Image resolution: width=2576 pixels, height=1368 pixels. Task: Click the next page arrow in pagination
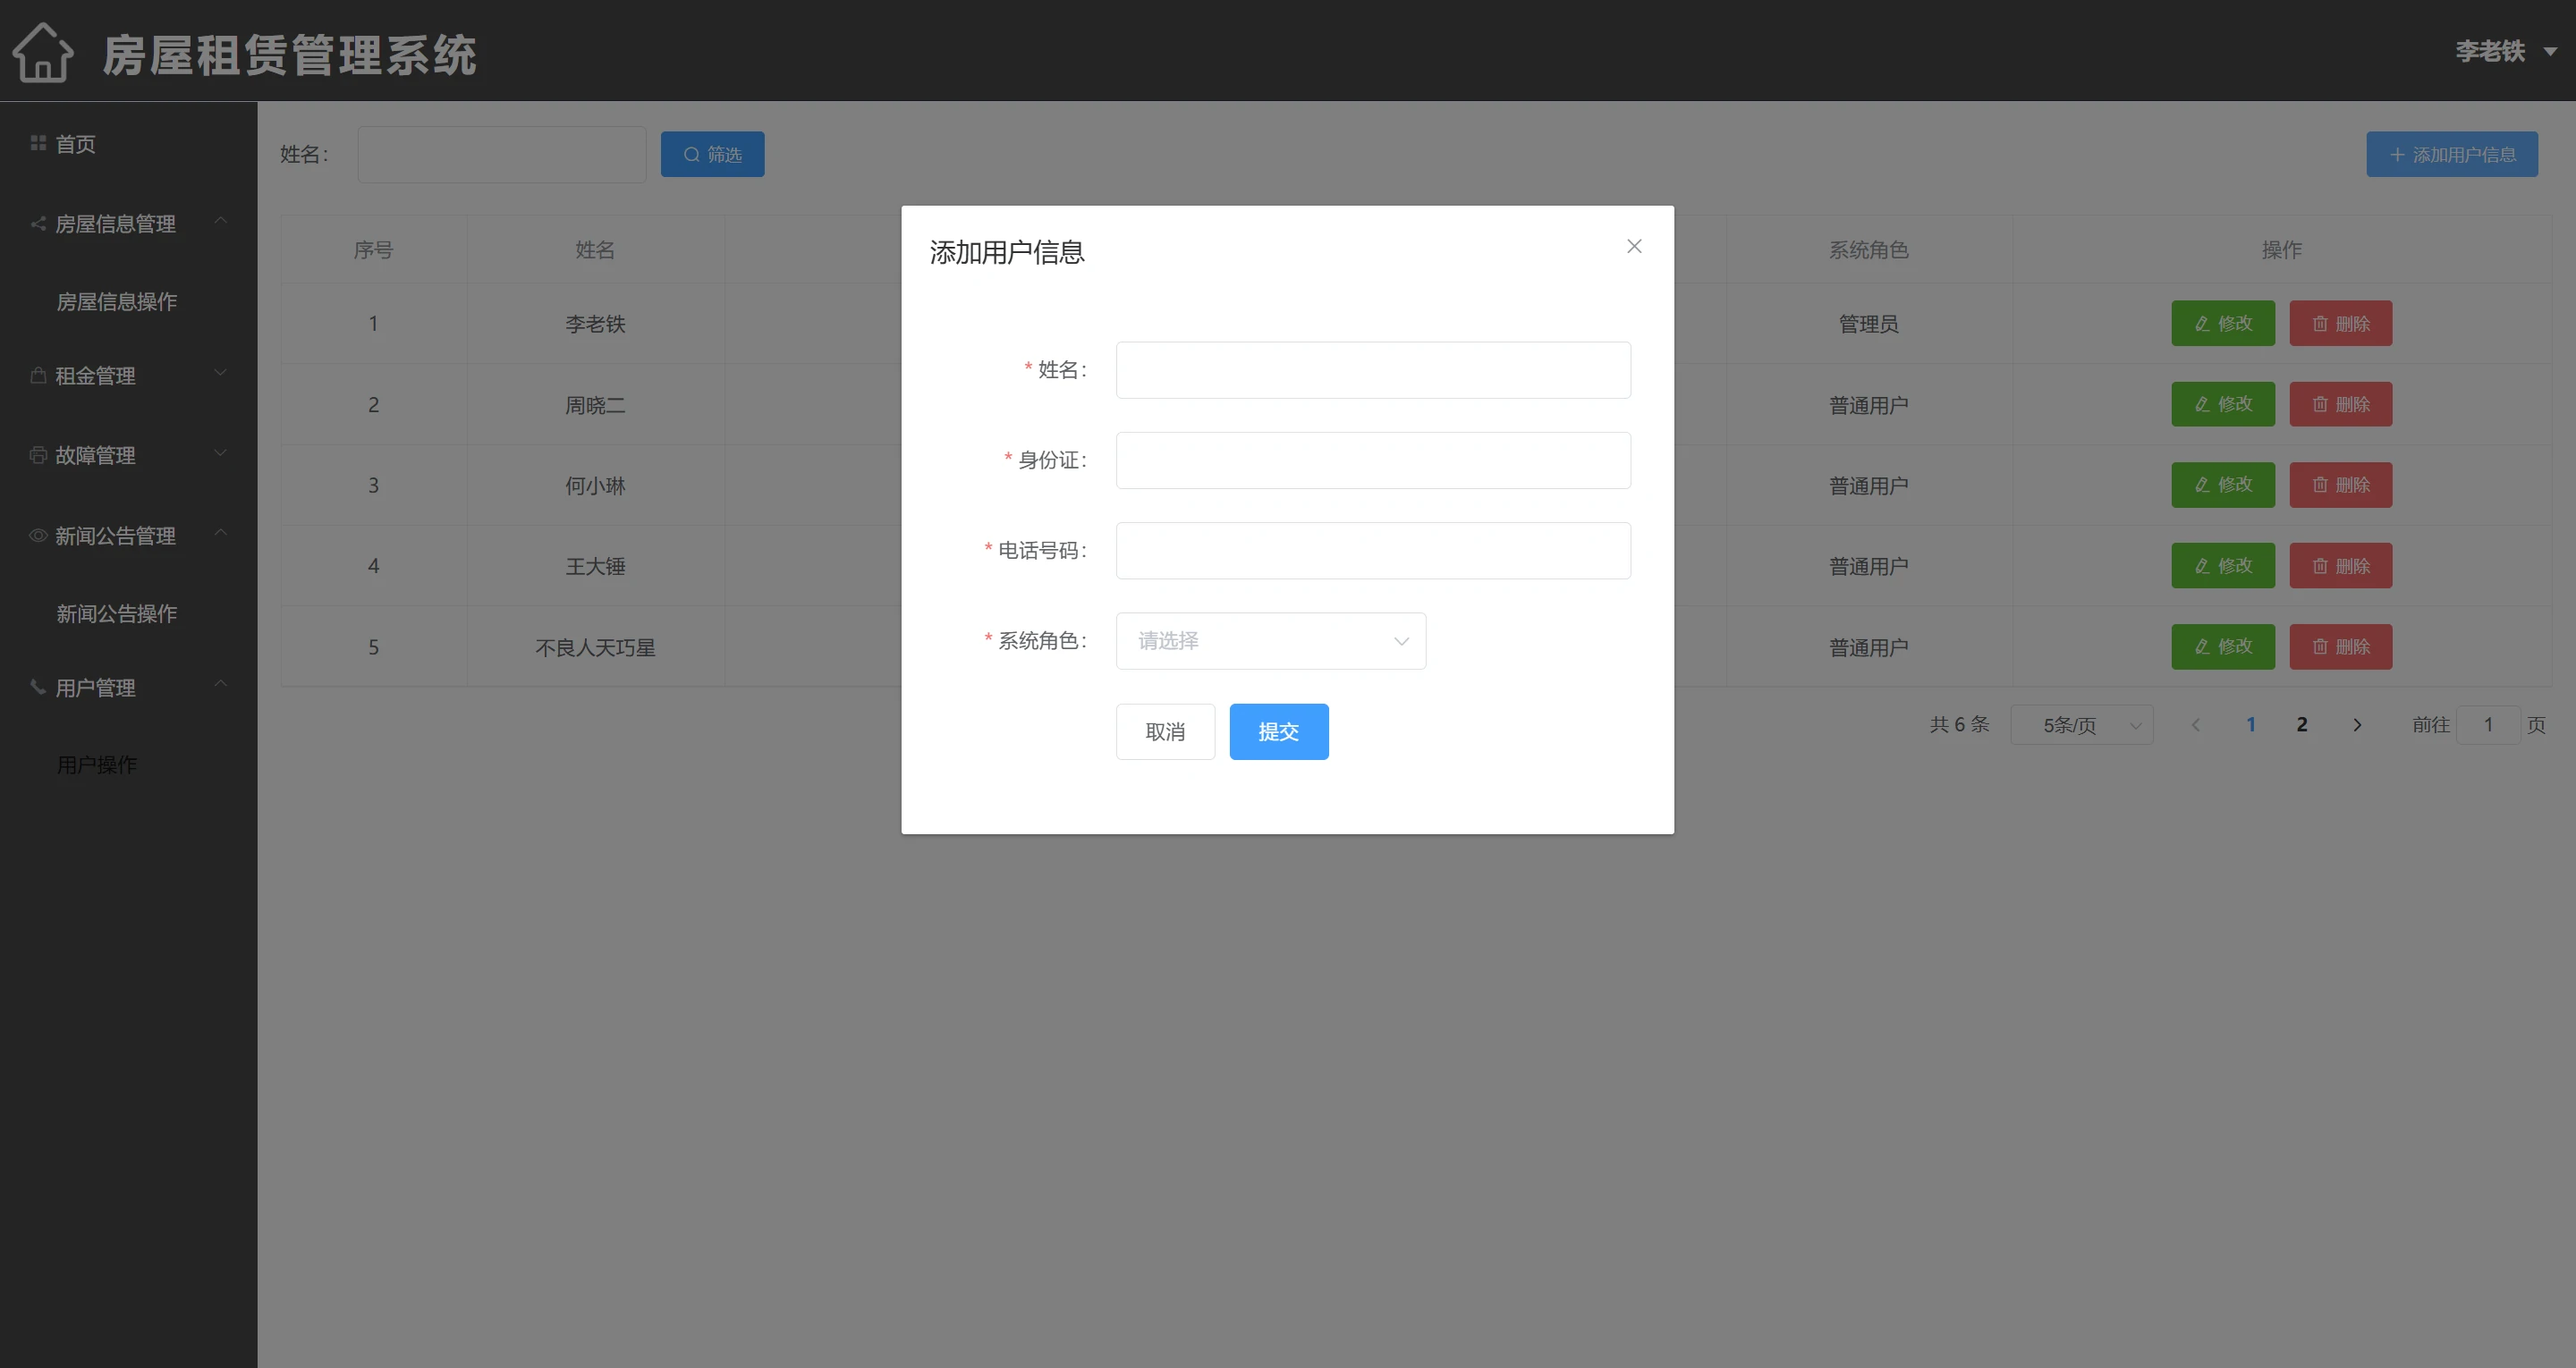click(2357, 725)
